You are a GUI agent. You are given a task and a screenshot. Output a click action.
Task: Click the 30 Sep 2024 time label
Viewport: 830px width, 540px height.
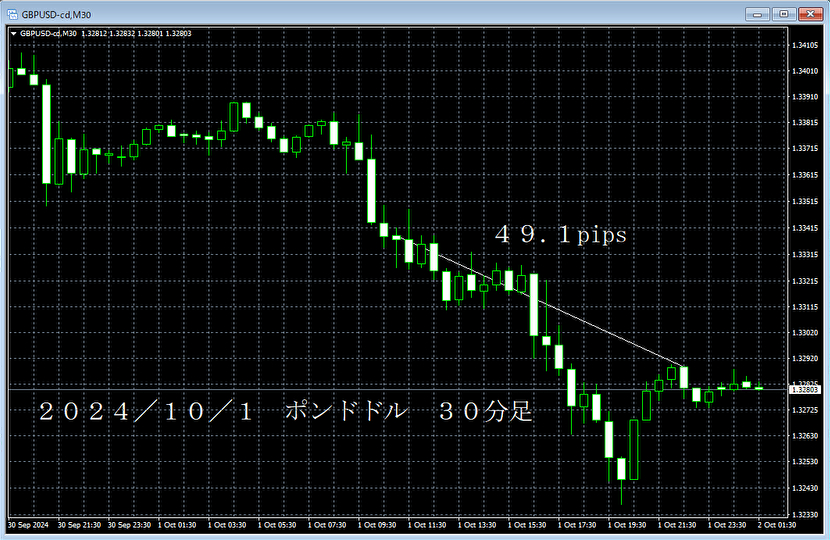pyautogui.click(x=28, y=525)
